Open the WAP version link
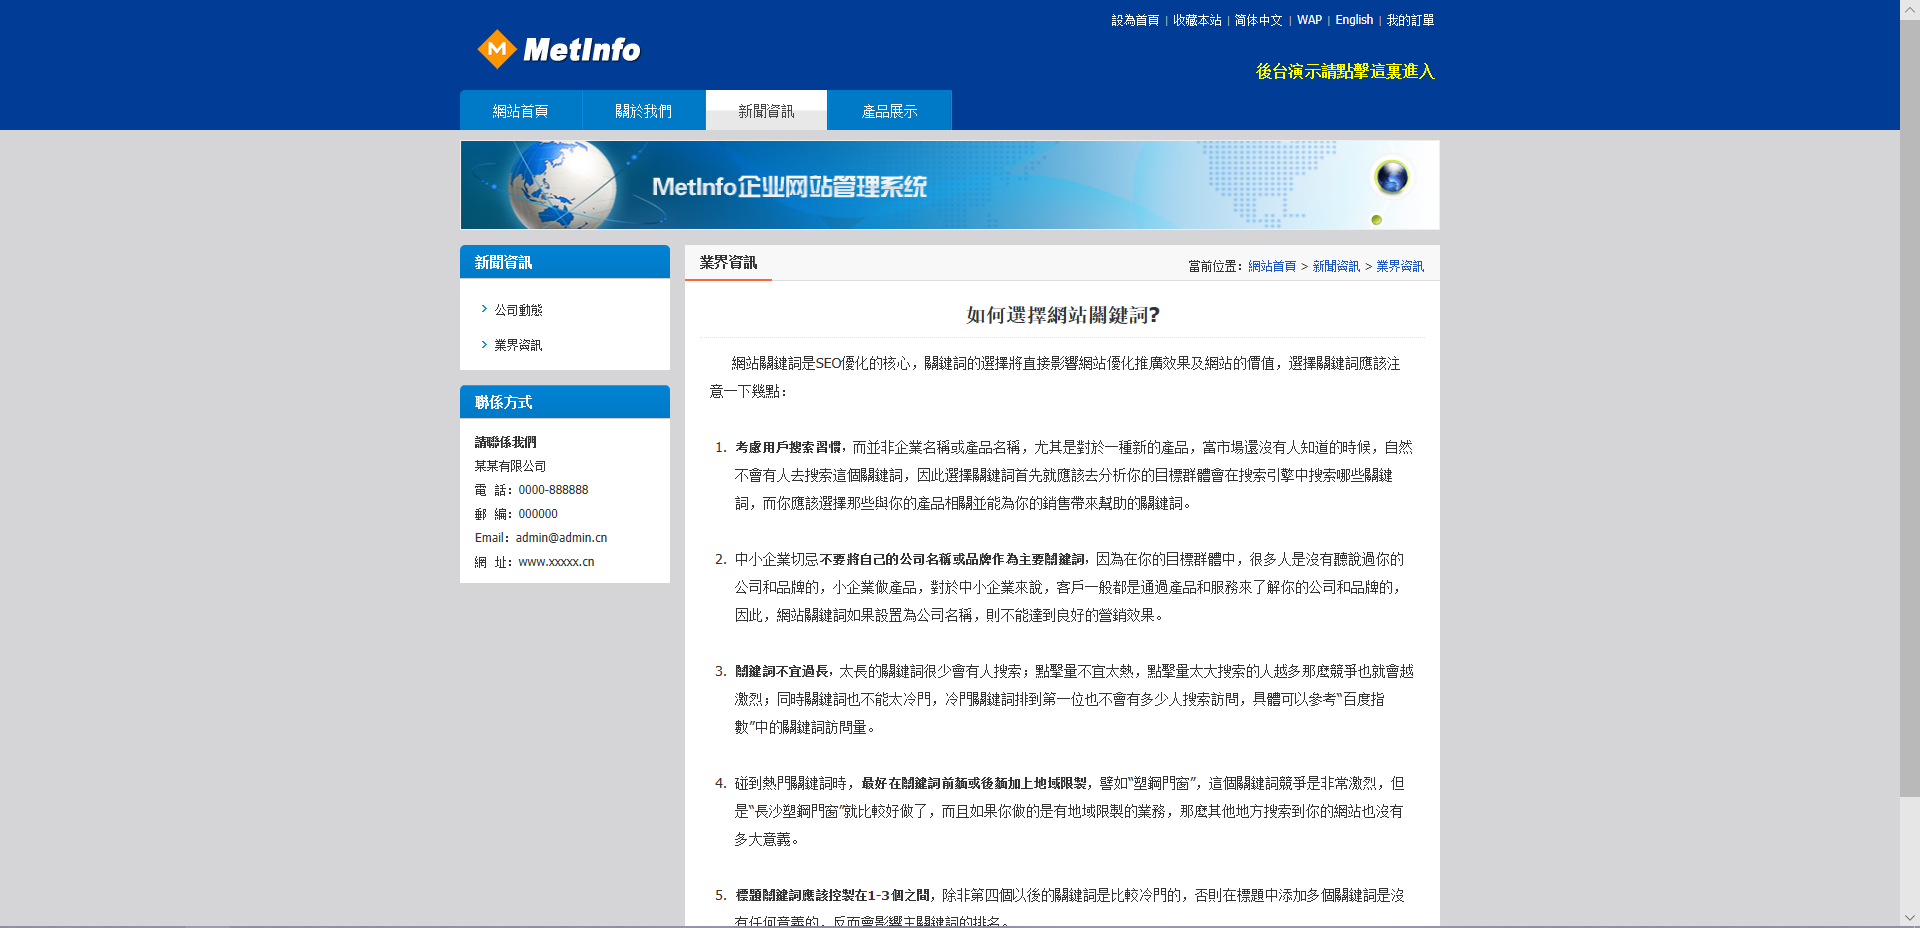 click(1309, 20)
